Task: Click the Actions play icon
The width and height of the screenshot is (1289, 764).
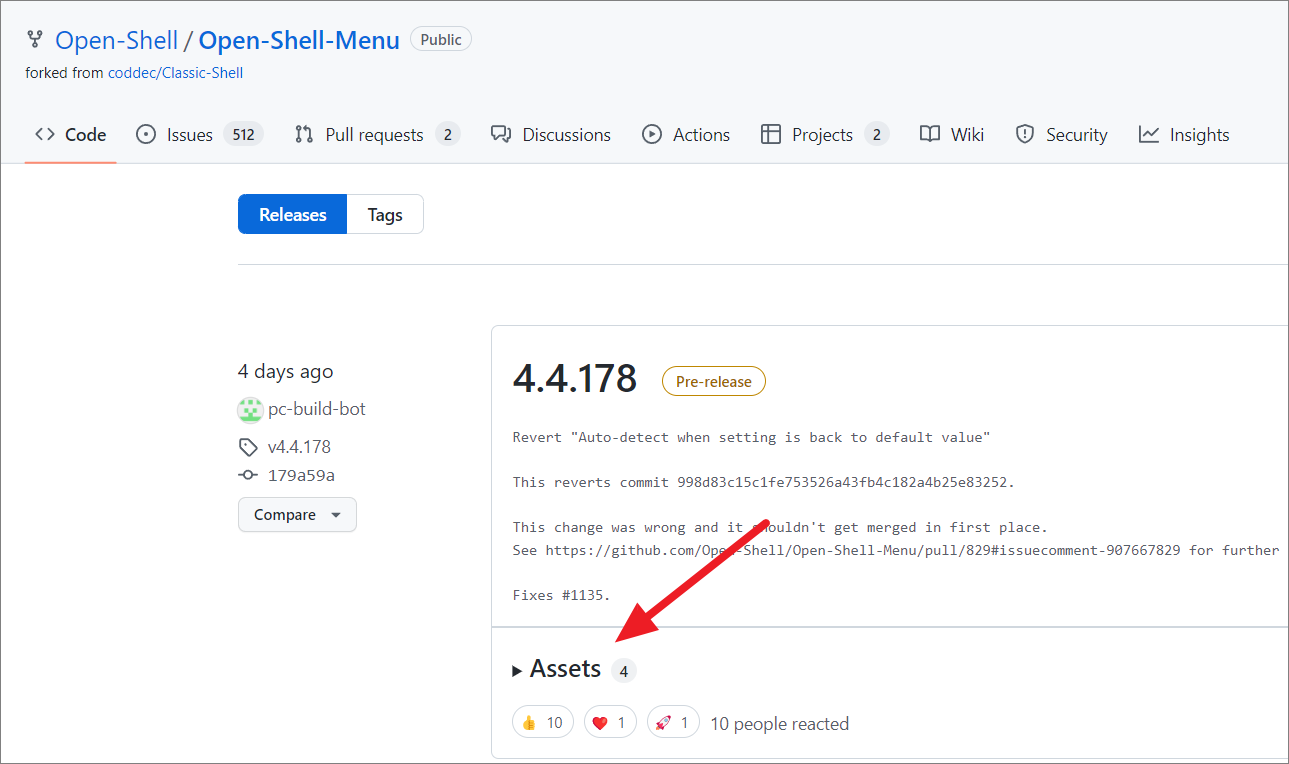Action: pyautogui.click(x=652, y=134)
